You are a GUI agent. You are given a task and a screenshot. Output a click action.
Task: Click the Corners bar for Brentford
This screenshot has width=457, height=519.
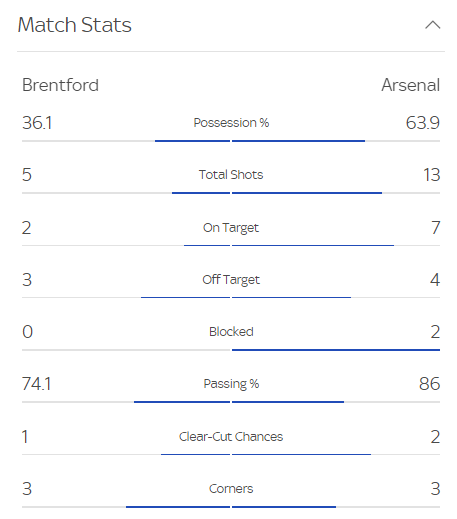point(178,507)
